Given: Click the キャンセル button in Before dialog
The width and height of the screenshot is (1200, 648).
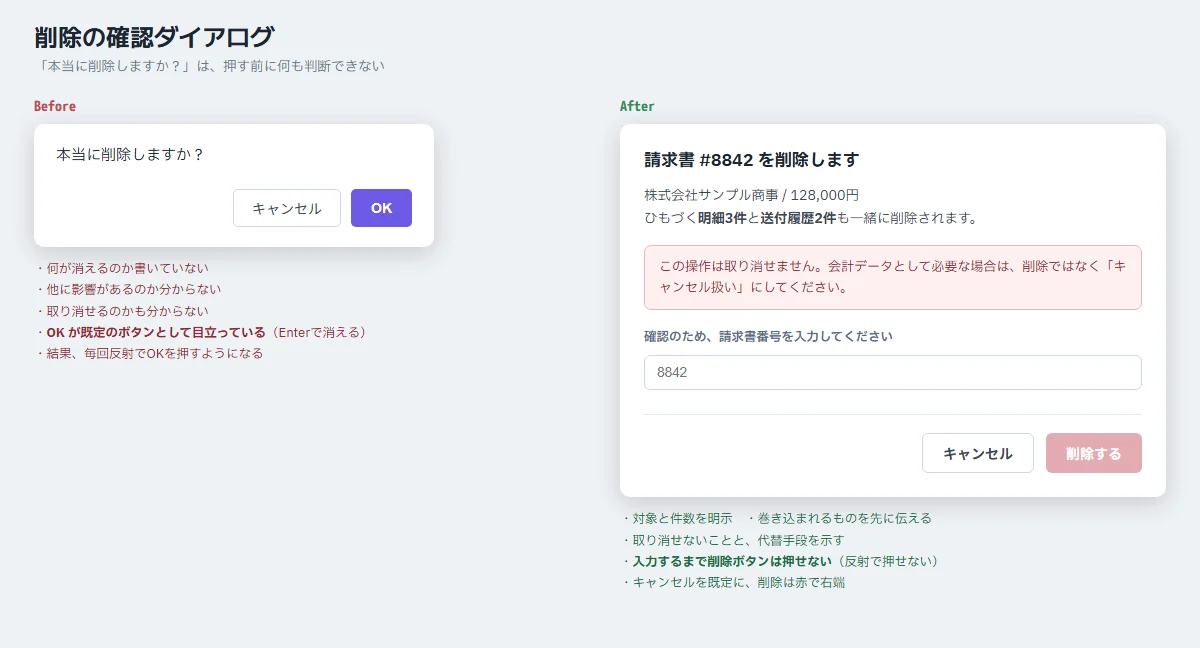Looking at the screenshot, I should [x=287, y=208].
